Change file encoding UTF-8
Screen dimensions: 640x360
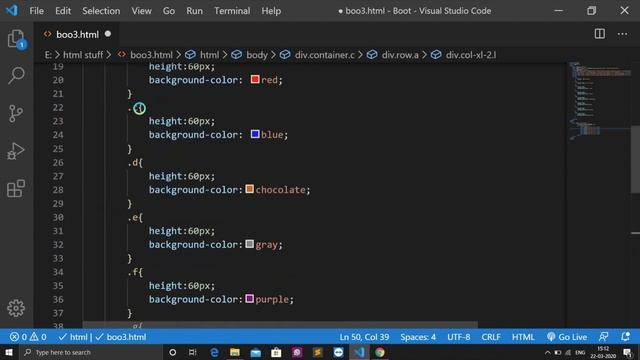pyautogui.click(x=458, y=337)
